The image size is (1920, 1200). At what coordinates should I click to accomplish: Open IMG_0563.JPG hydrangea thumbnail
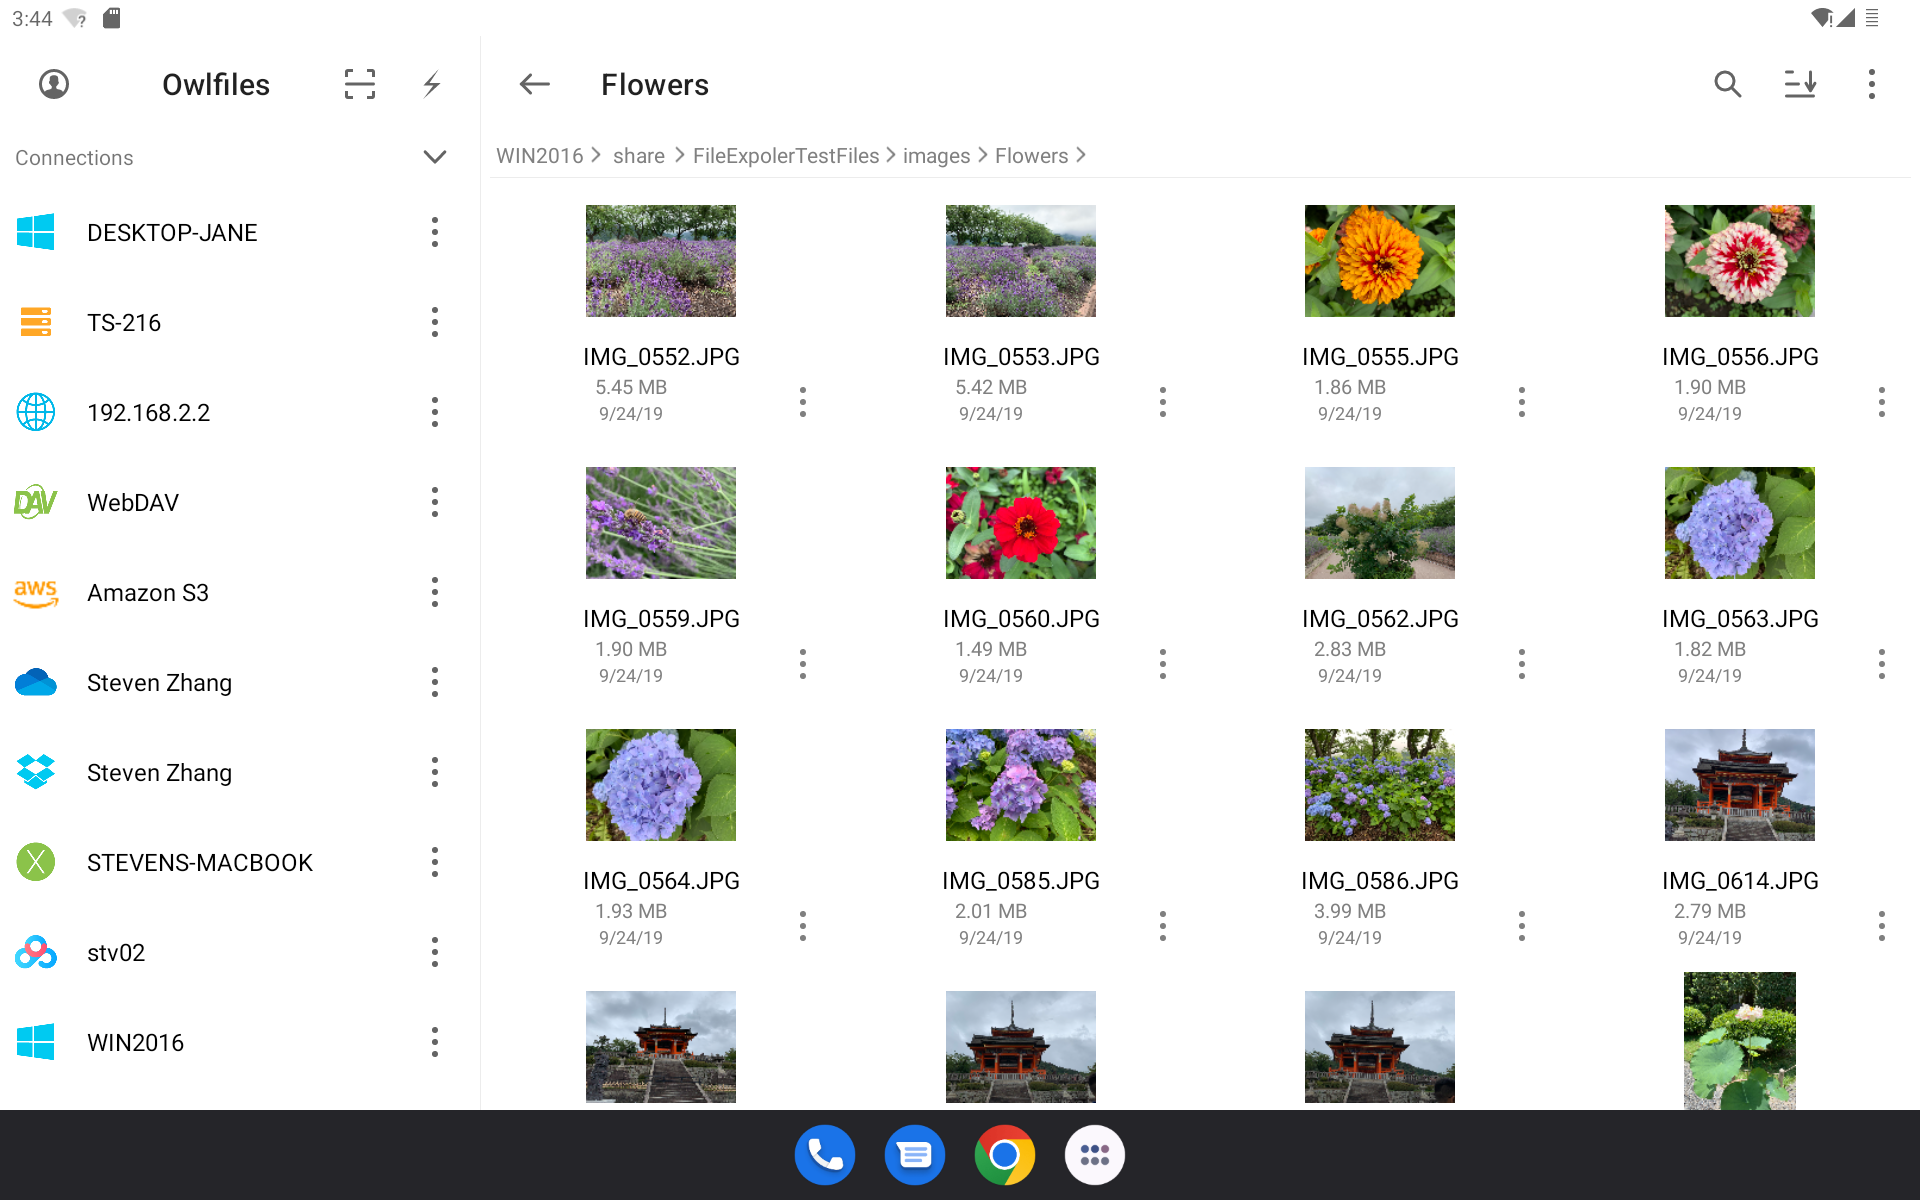click(1740, 523)
